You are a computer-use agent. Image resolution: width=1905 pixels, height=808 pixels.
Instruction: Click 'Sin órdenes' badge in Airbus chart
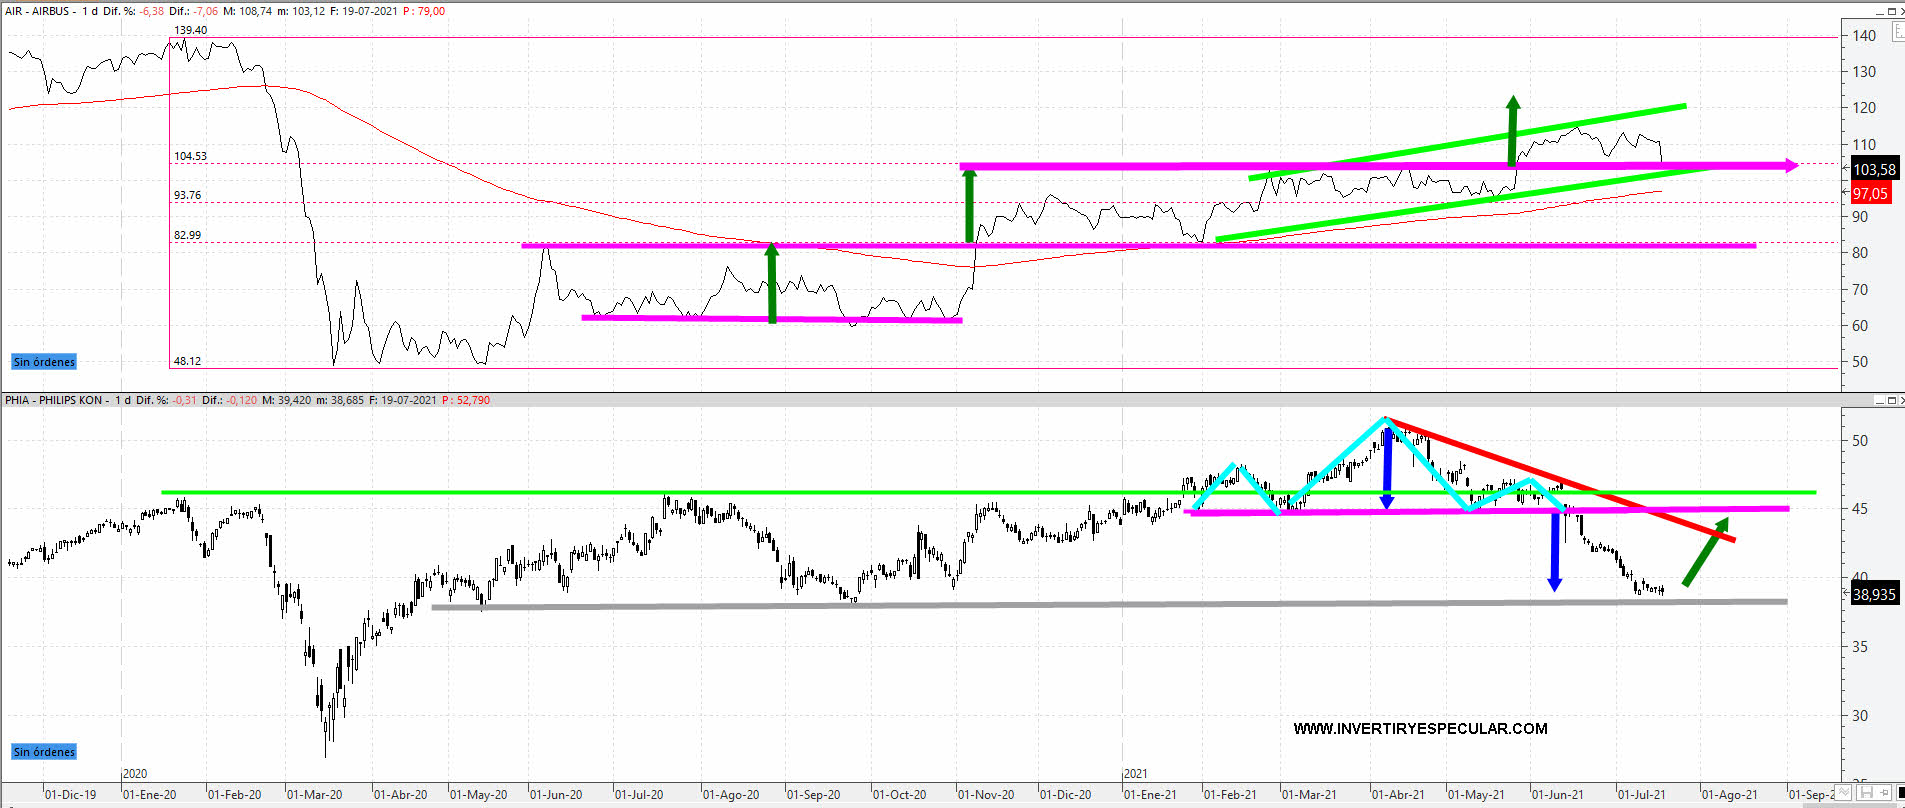point(44,362)
